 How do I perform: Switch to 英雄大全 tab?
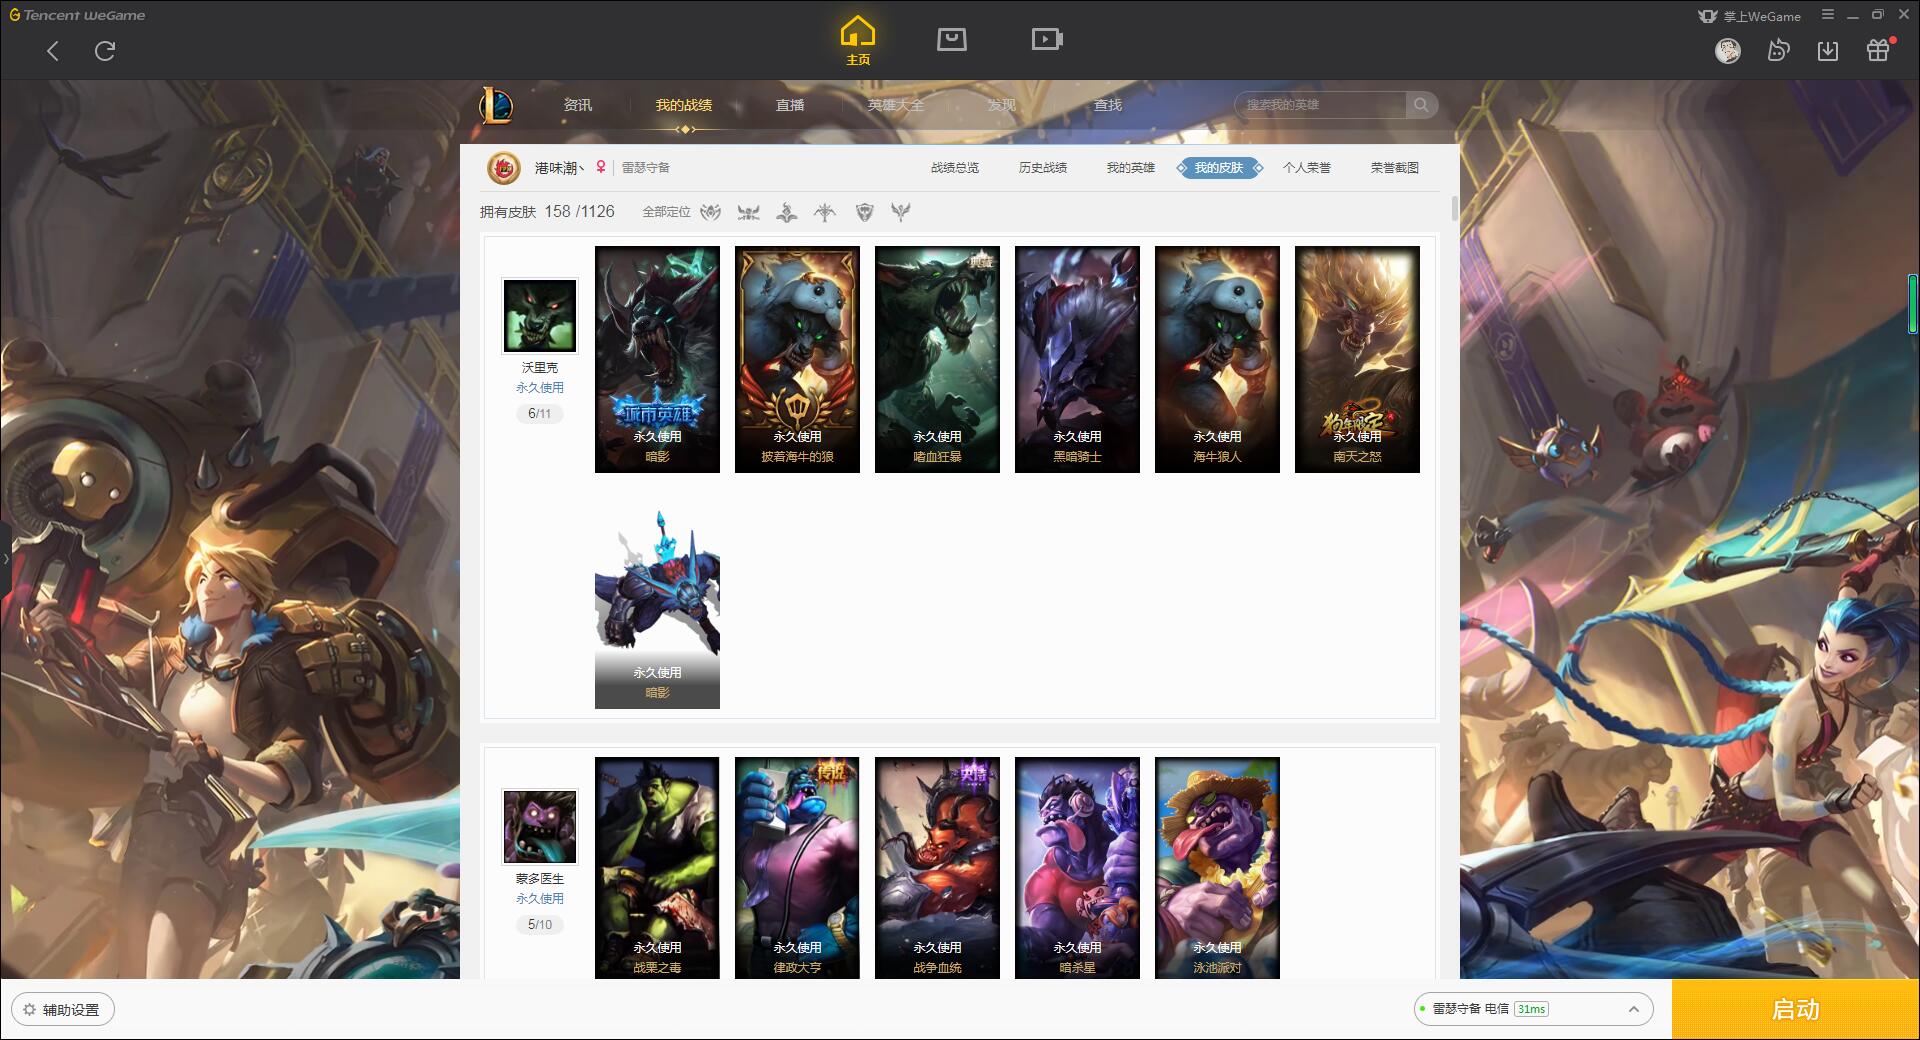896,105
